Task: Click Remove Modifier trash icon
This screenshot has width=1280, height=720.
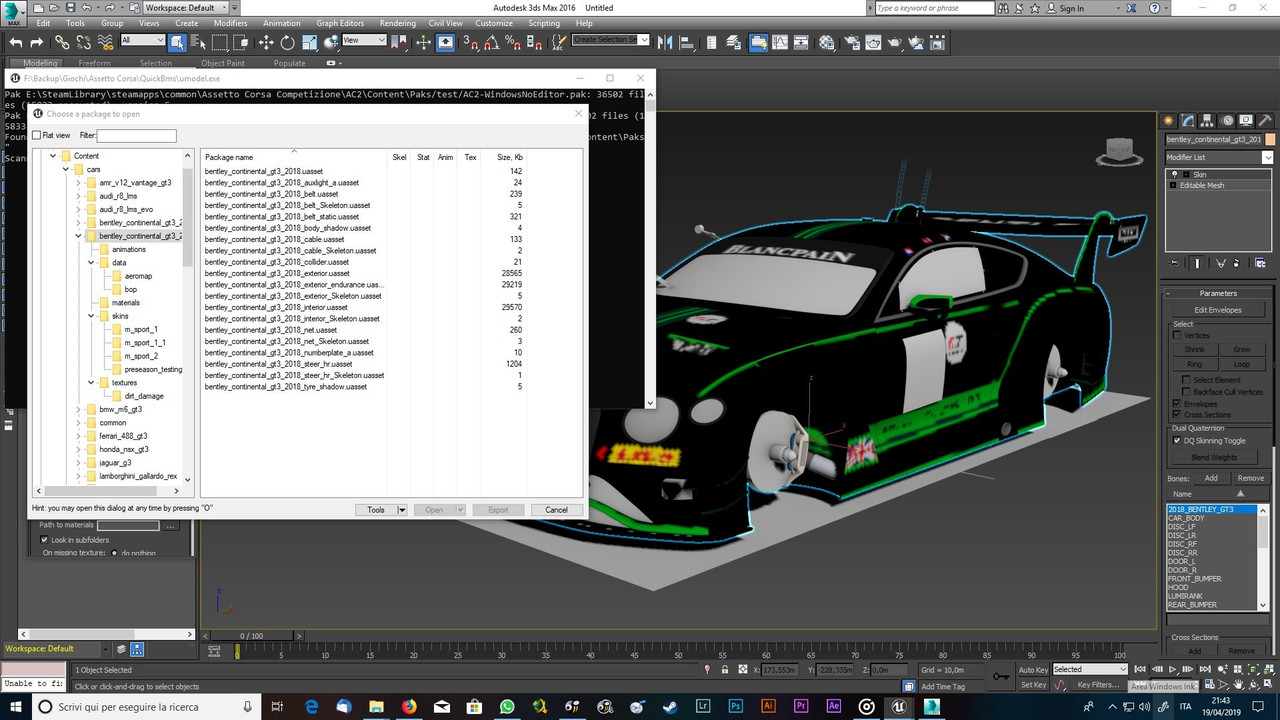Action: pyautogui.click(x=1236, y=263)
